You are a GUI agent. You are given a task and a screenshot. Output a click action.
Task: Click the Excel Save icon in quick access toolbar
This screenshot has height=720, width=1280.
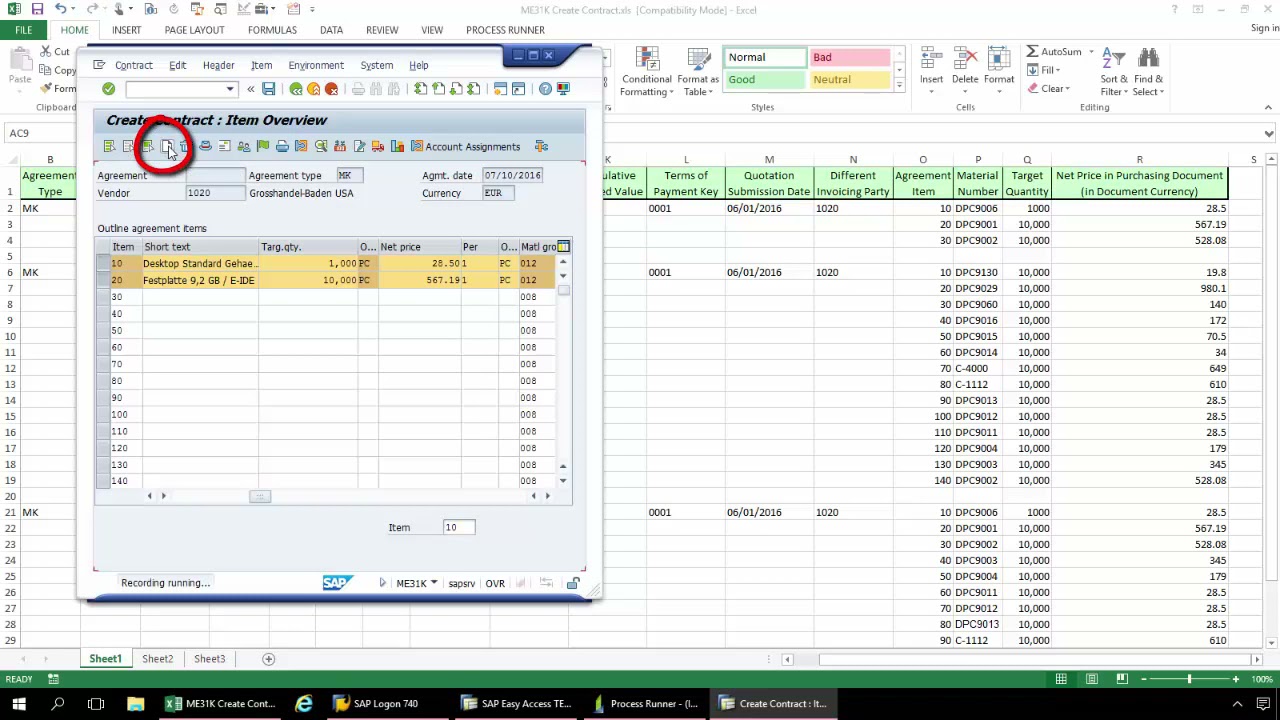37,9
